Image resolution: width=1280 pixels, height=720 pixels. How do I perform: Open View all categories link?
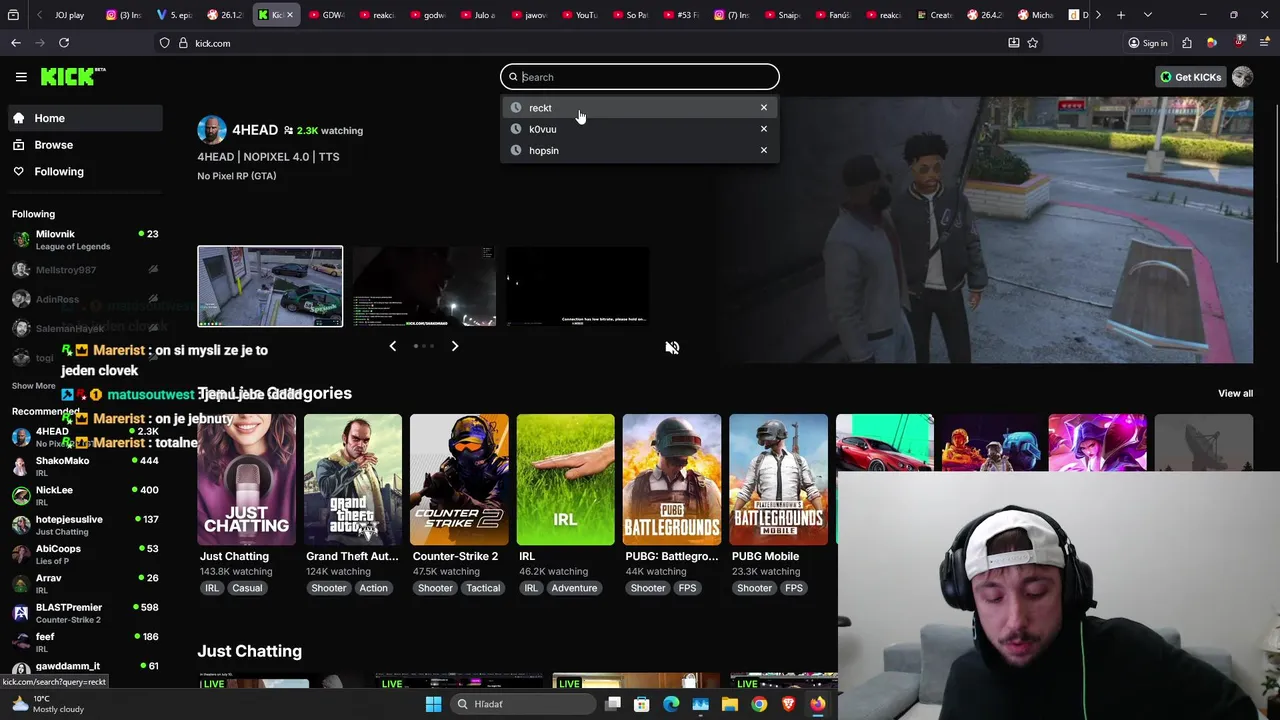pos(1235,394)
